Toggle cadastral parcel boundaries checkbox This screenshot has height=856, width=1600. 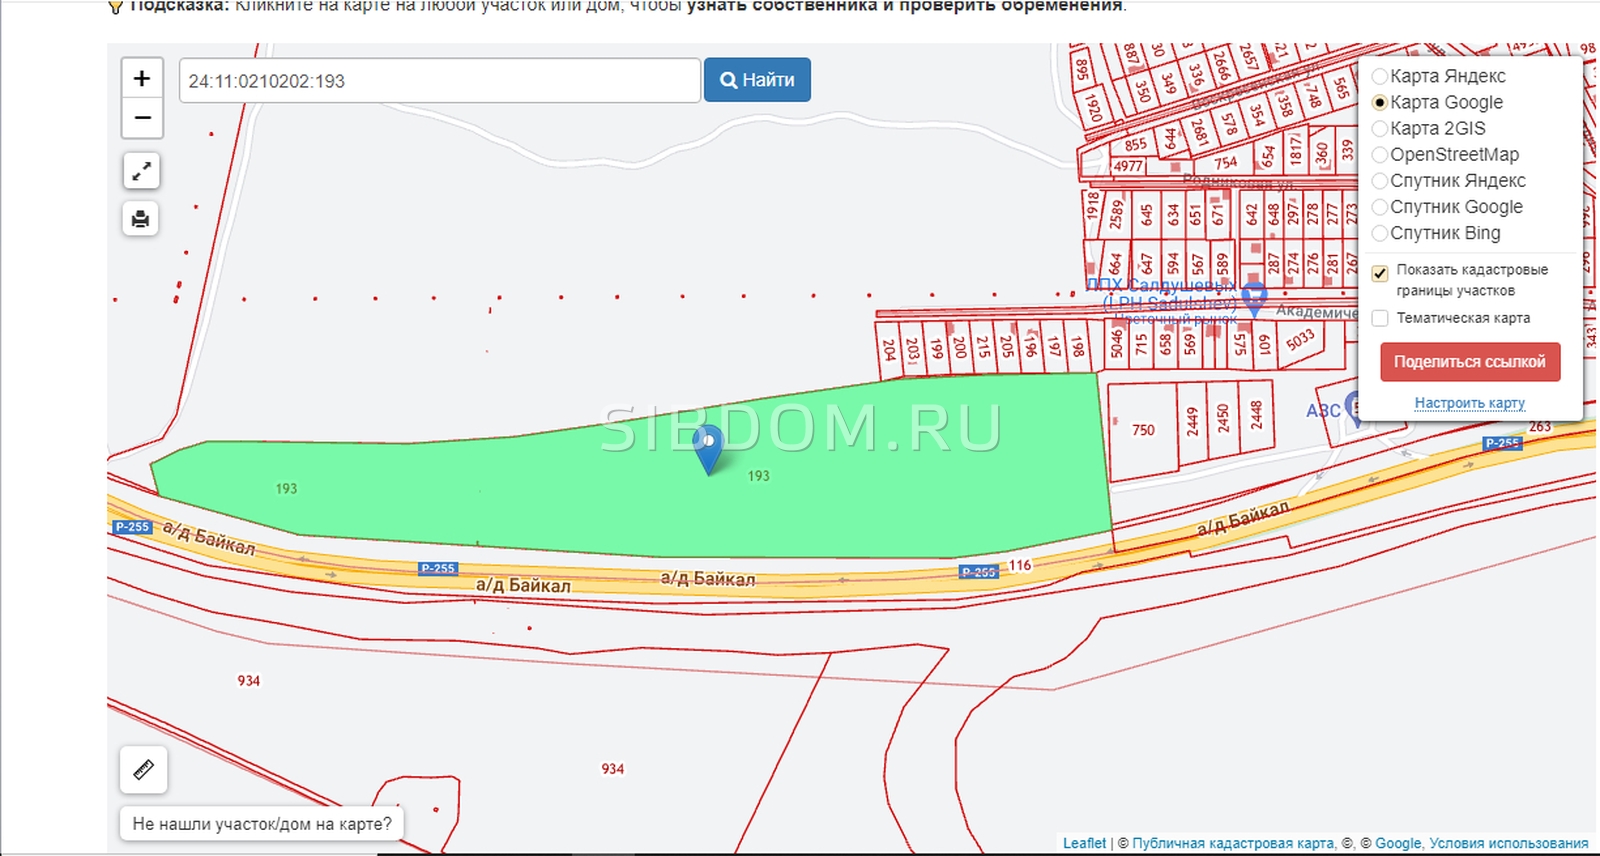[1380, 272]
